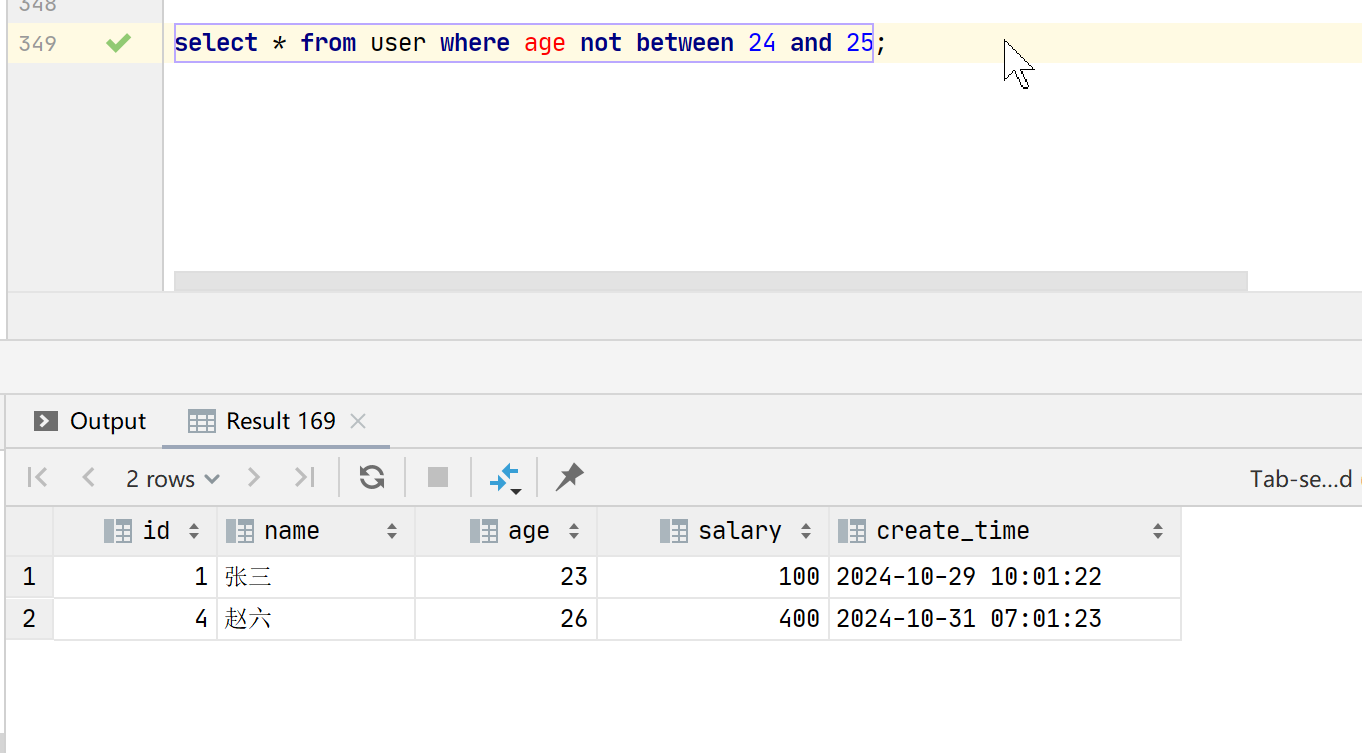Click line number 349 in gutter

point(38,43)
